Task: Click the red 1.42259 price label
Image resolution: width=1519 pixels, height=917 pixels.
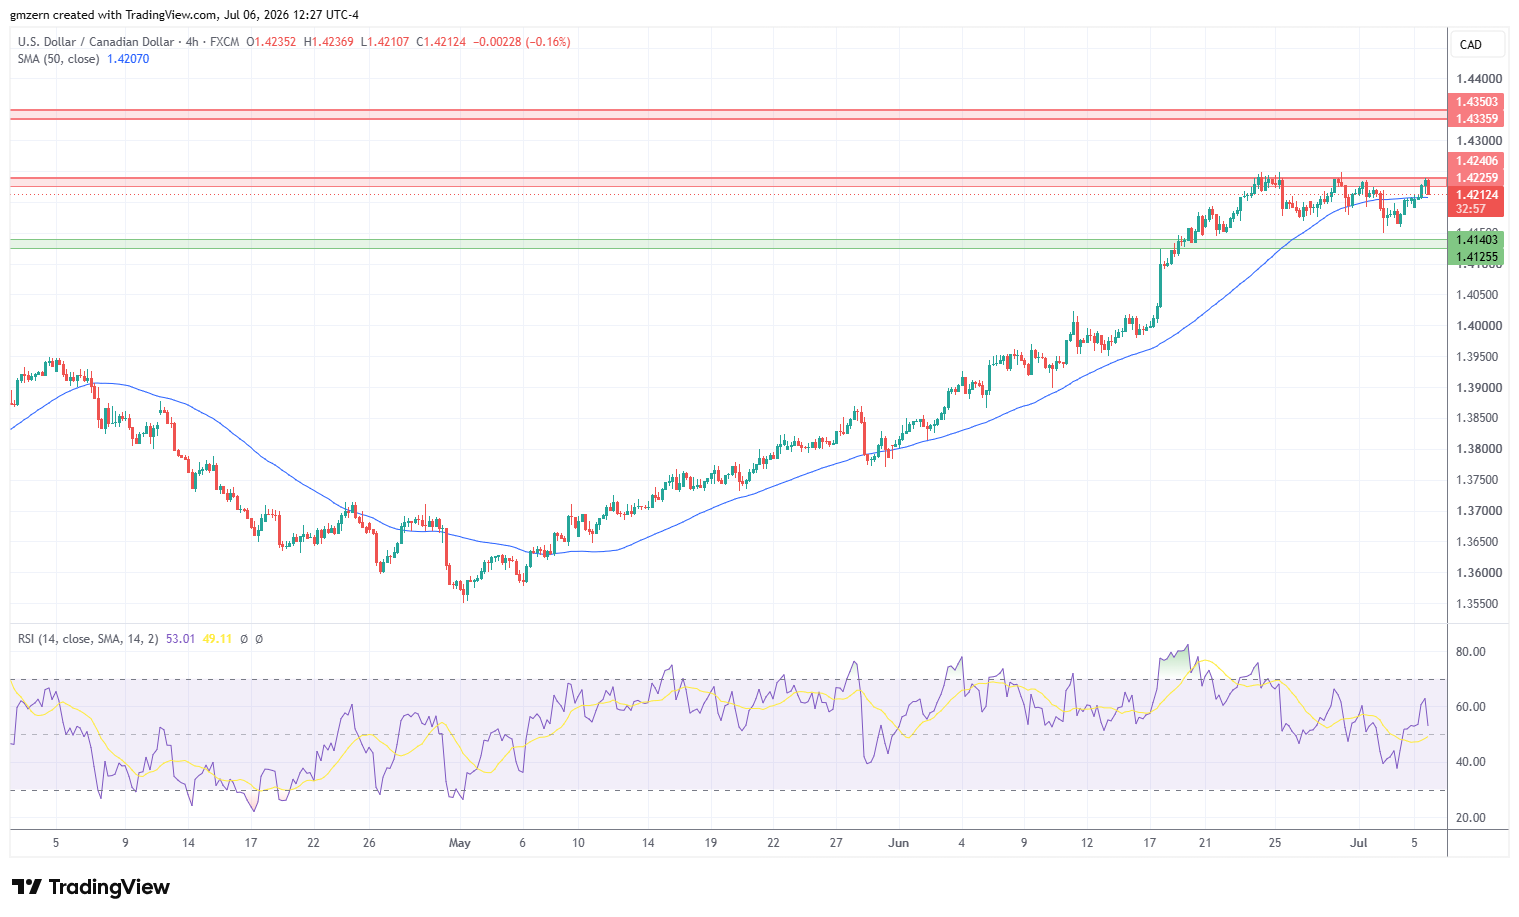Action: pyautogui.click(x=1476, y=178)
